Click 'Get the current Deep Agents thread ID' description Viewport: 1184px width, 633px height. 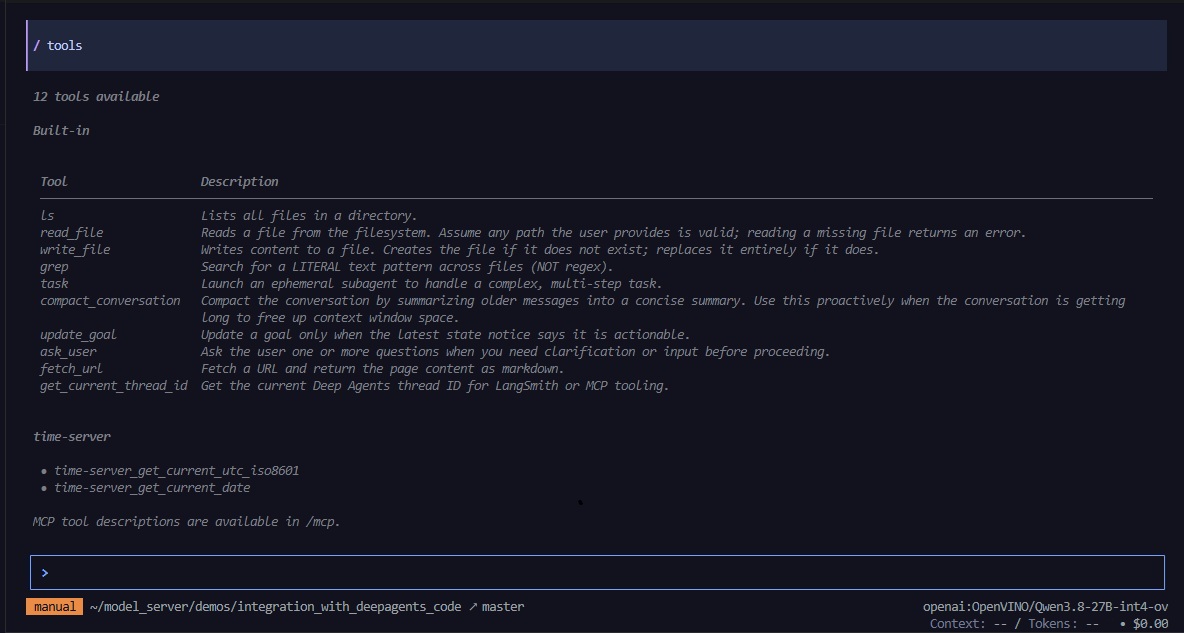(435, 386)
